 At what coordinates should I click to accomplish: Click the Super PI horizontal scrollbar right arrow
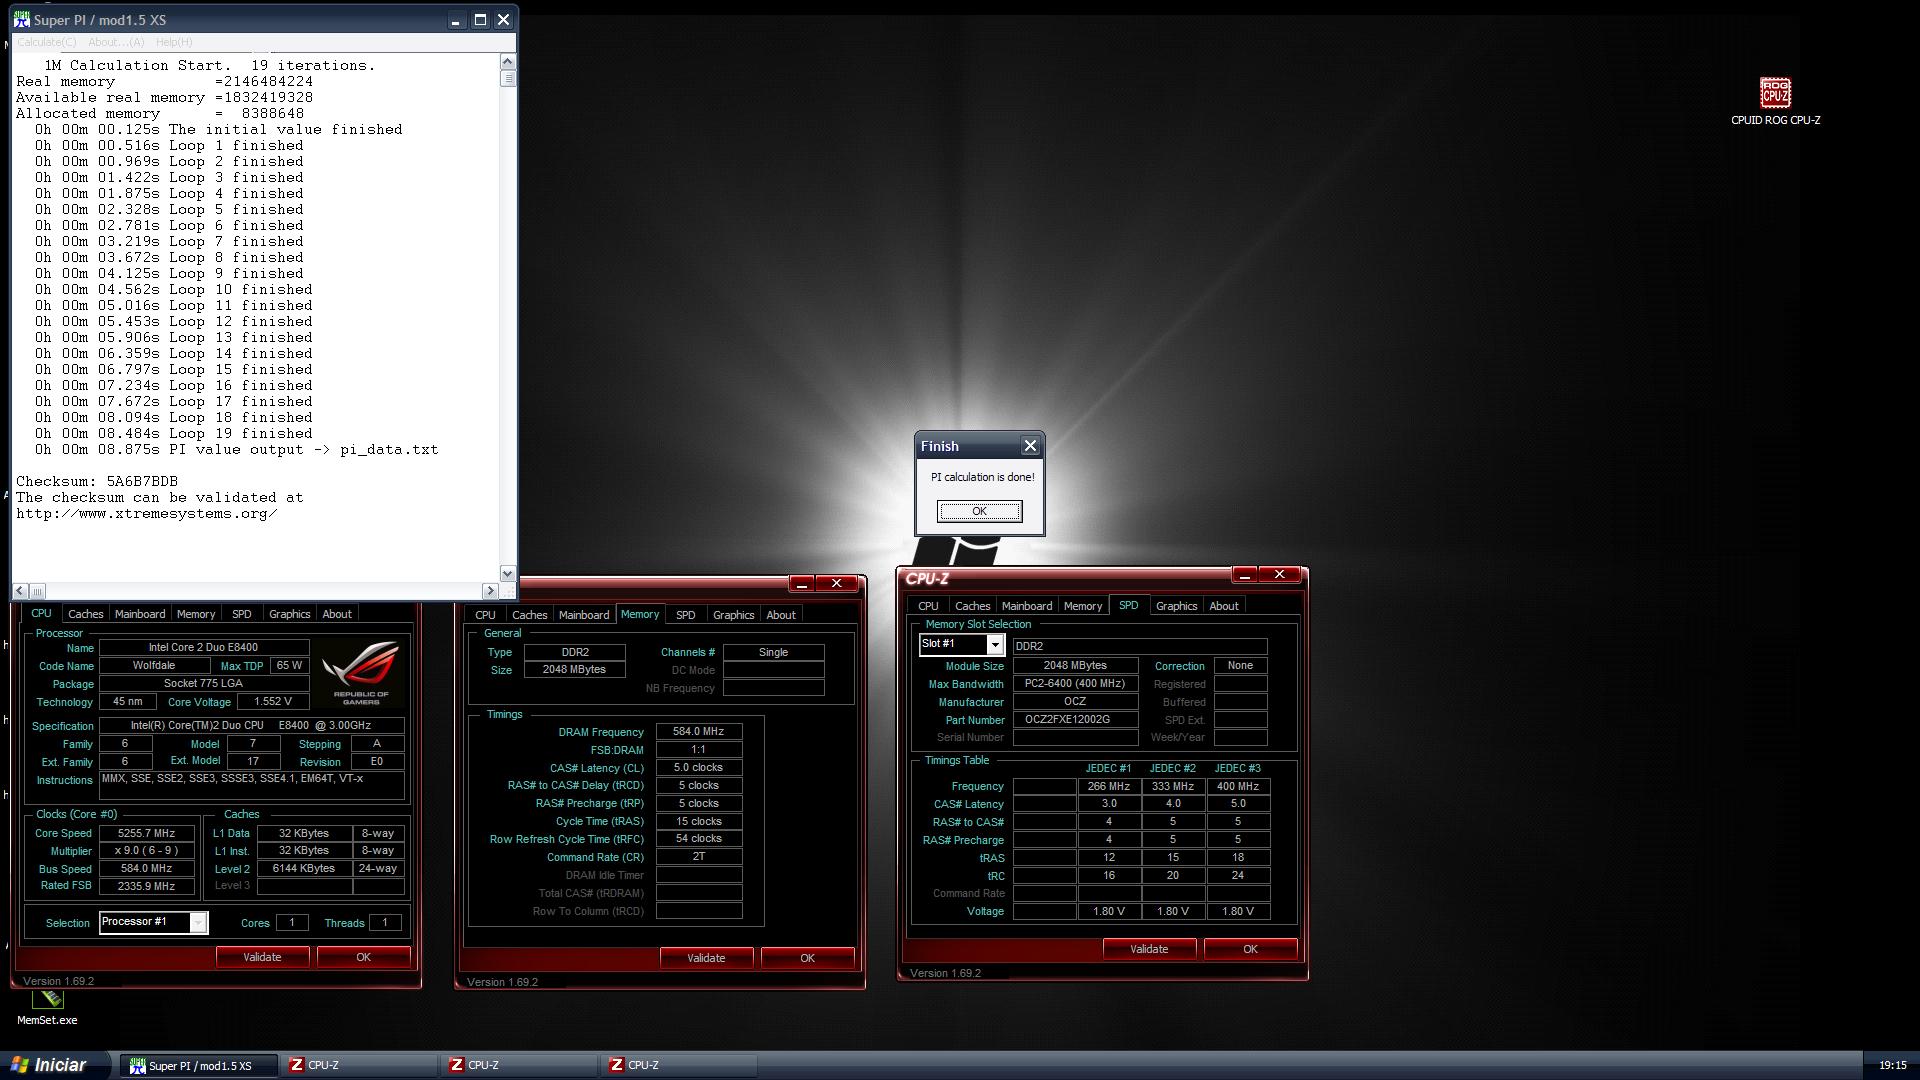(490, 591)
